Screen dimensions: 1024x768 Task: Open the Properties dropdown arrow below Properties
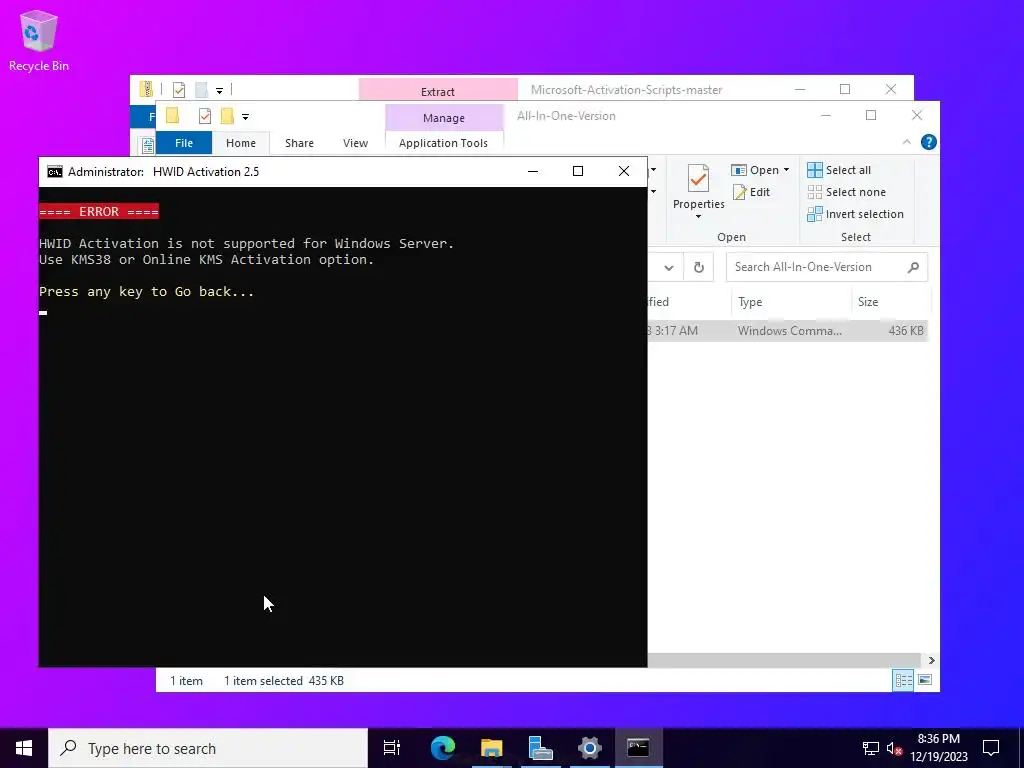[698, 217]
